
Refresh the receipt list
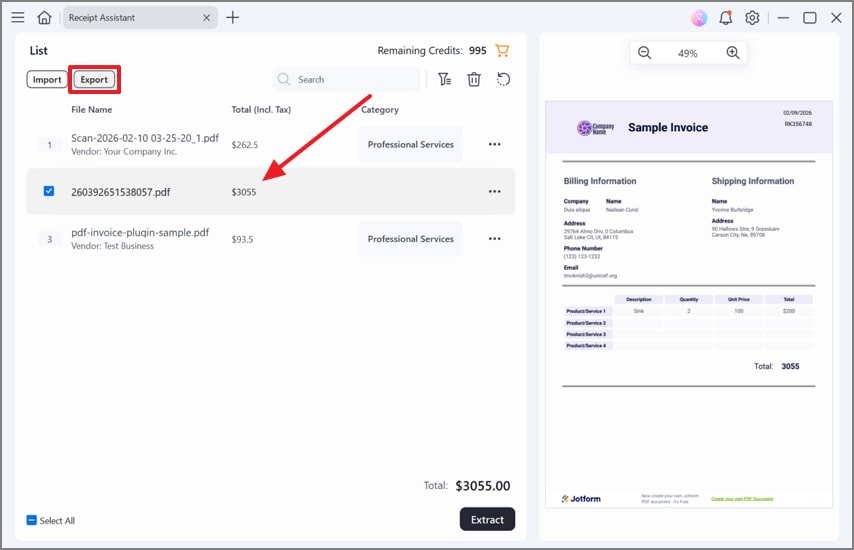click(x=503, y=80)
